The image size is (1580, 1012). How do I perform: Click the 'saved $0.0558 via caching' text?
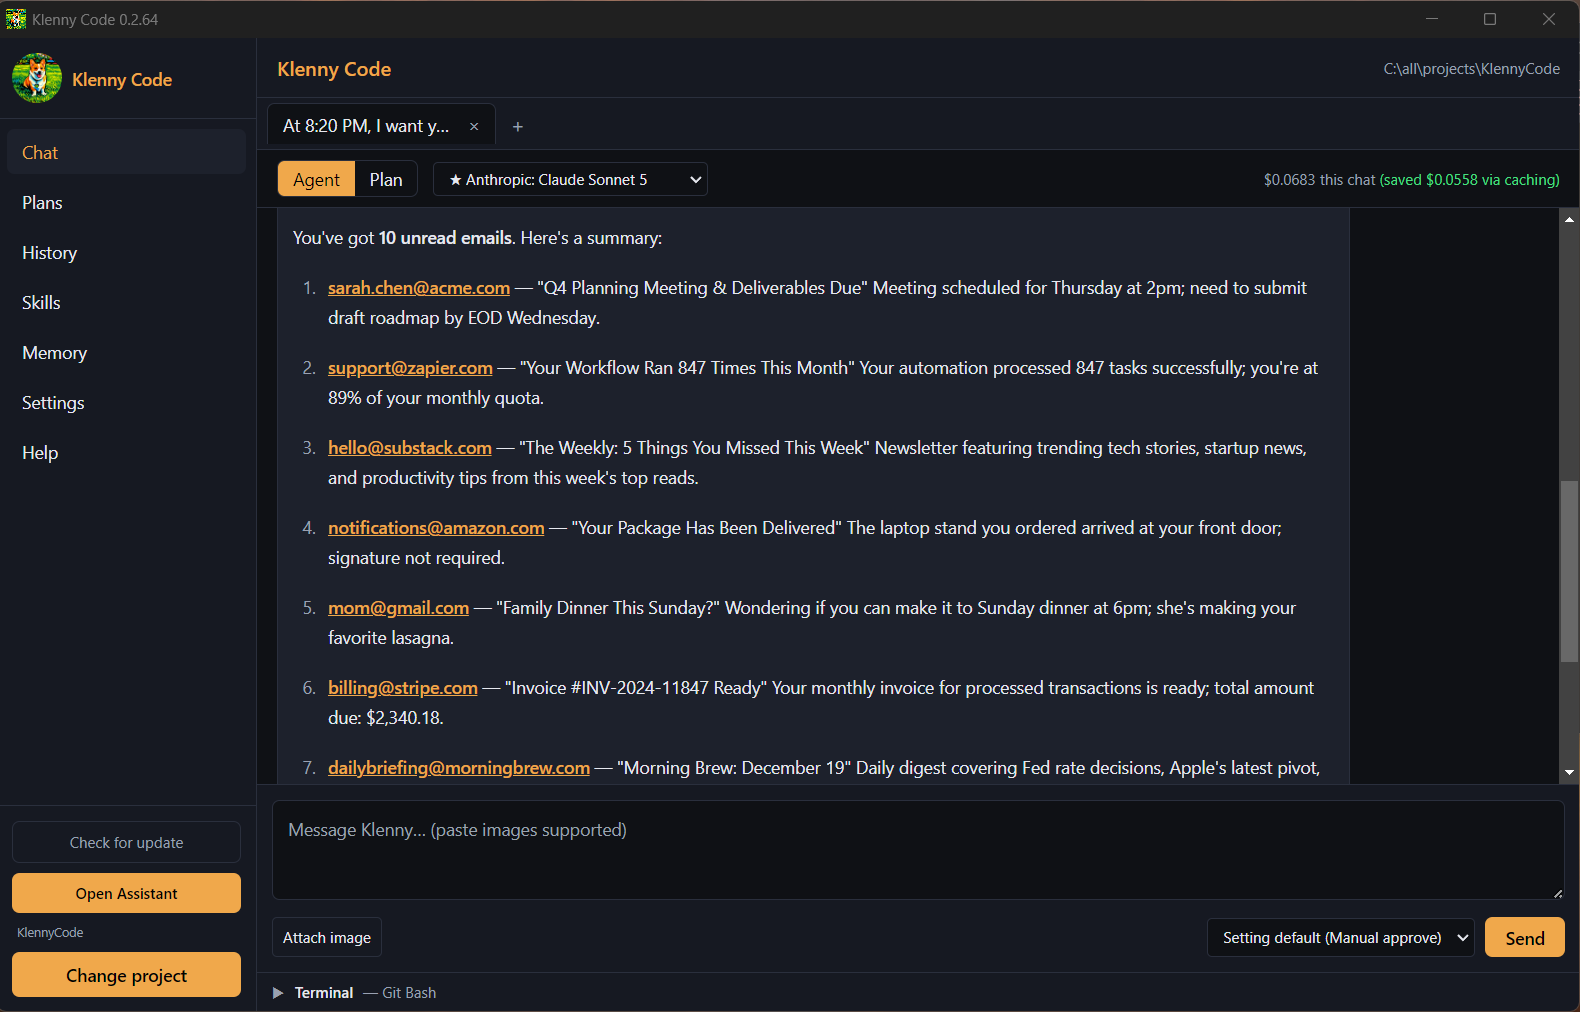point(1469,180)
